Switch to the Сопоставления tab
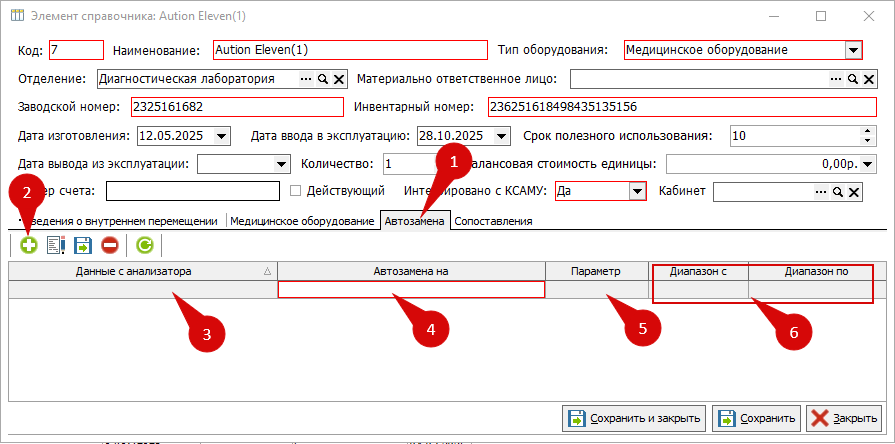895x444 pixels. coord(494,221)
